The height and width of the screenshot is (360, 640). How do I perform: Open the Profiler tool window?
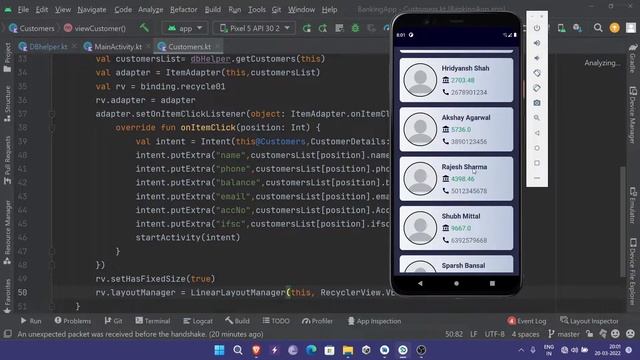pyautogui.click(x=317, y=321)
